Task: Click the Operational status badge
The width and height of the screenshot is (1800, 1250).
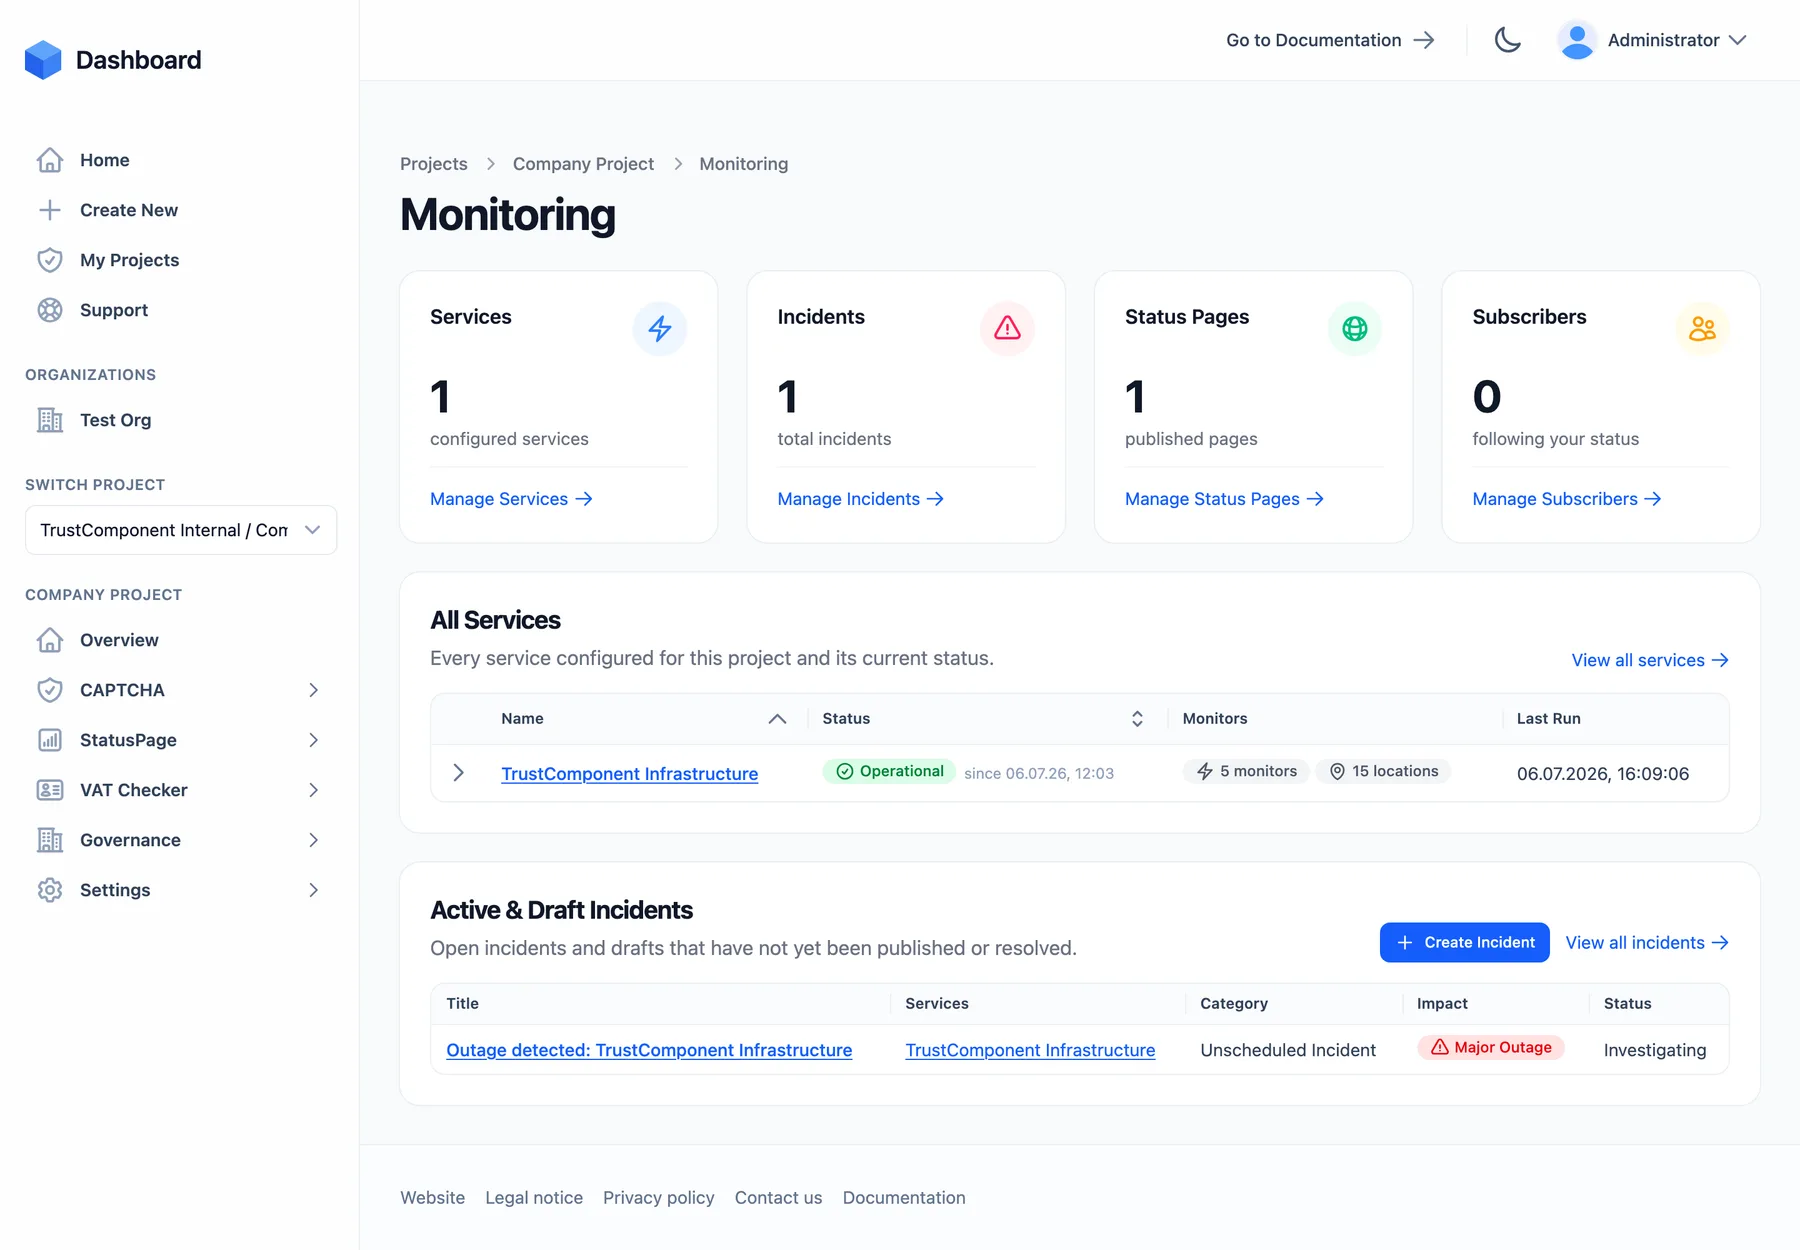Action: pyautogui.click(x=888, y=771)
